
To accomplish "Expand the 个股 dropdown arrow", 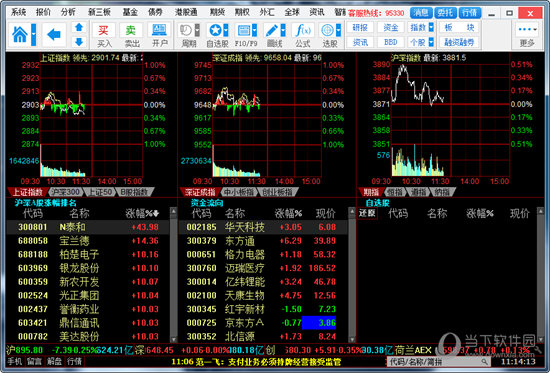I will 431,42.
